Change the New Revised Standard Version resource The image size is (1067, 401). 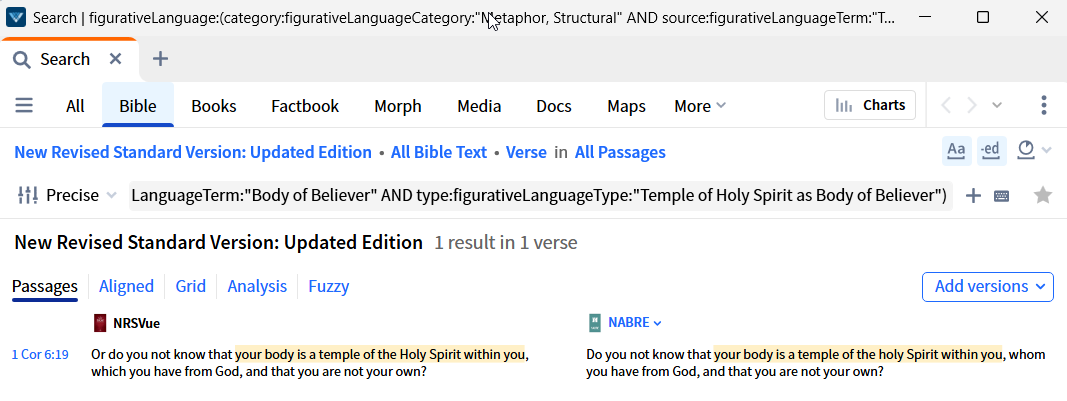click(x=193, y=153)
